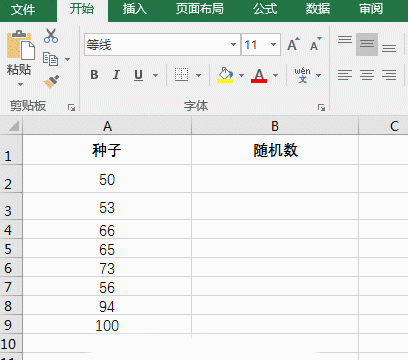The height and width of the screenshot is (360, 408).
Task: Switch to the 审阅 Review tab
Action: (x=371, y=9)
